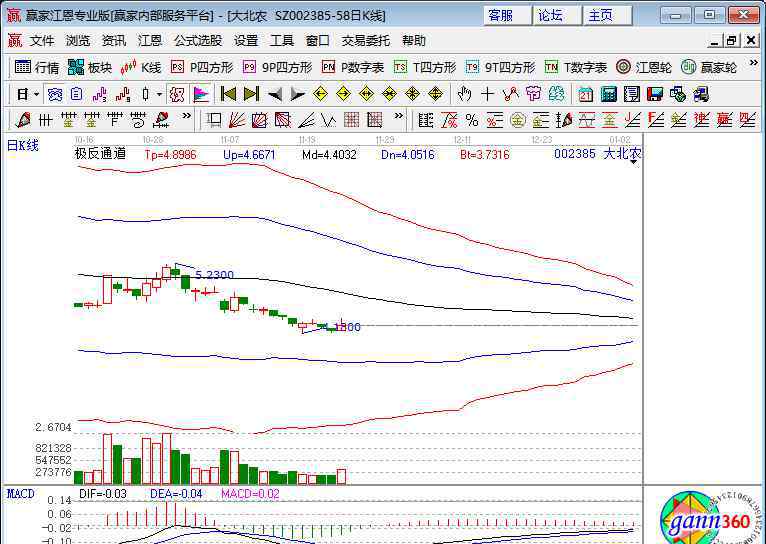Open the 行情 market quotes view
766x544 pixels.
pyautogui.click(x=37, y=67)
